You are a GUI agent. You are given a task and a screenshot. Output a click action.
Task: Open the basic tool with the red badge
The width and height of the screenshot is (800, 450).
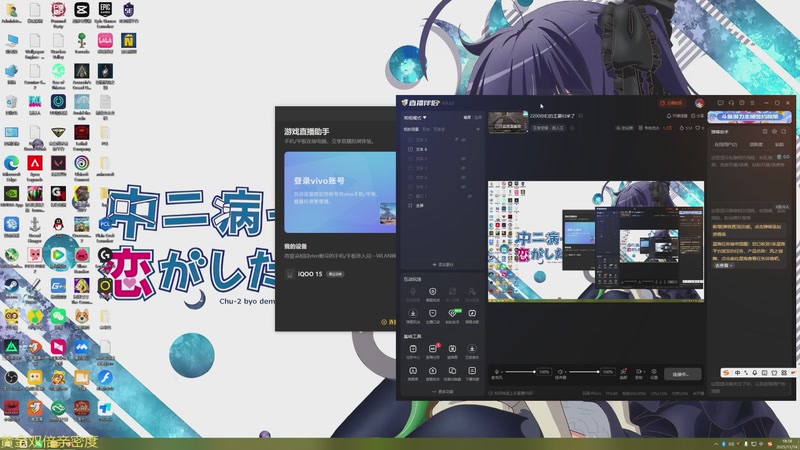(433, 352)
